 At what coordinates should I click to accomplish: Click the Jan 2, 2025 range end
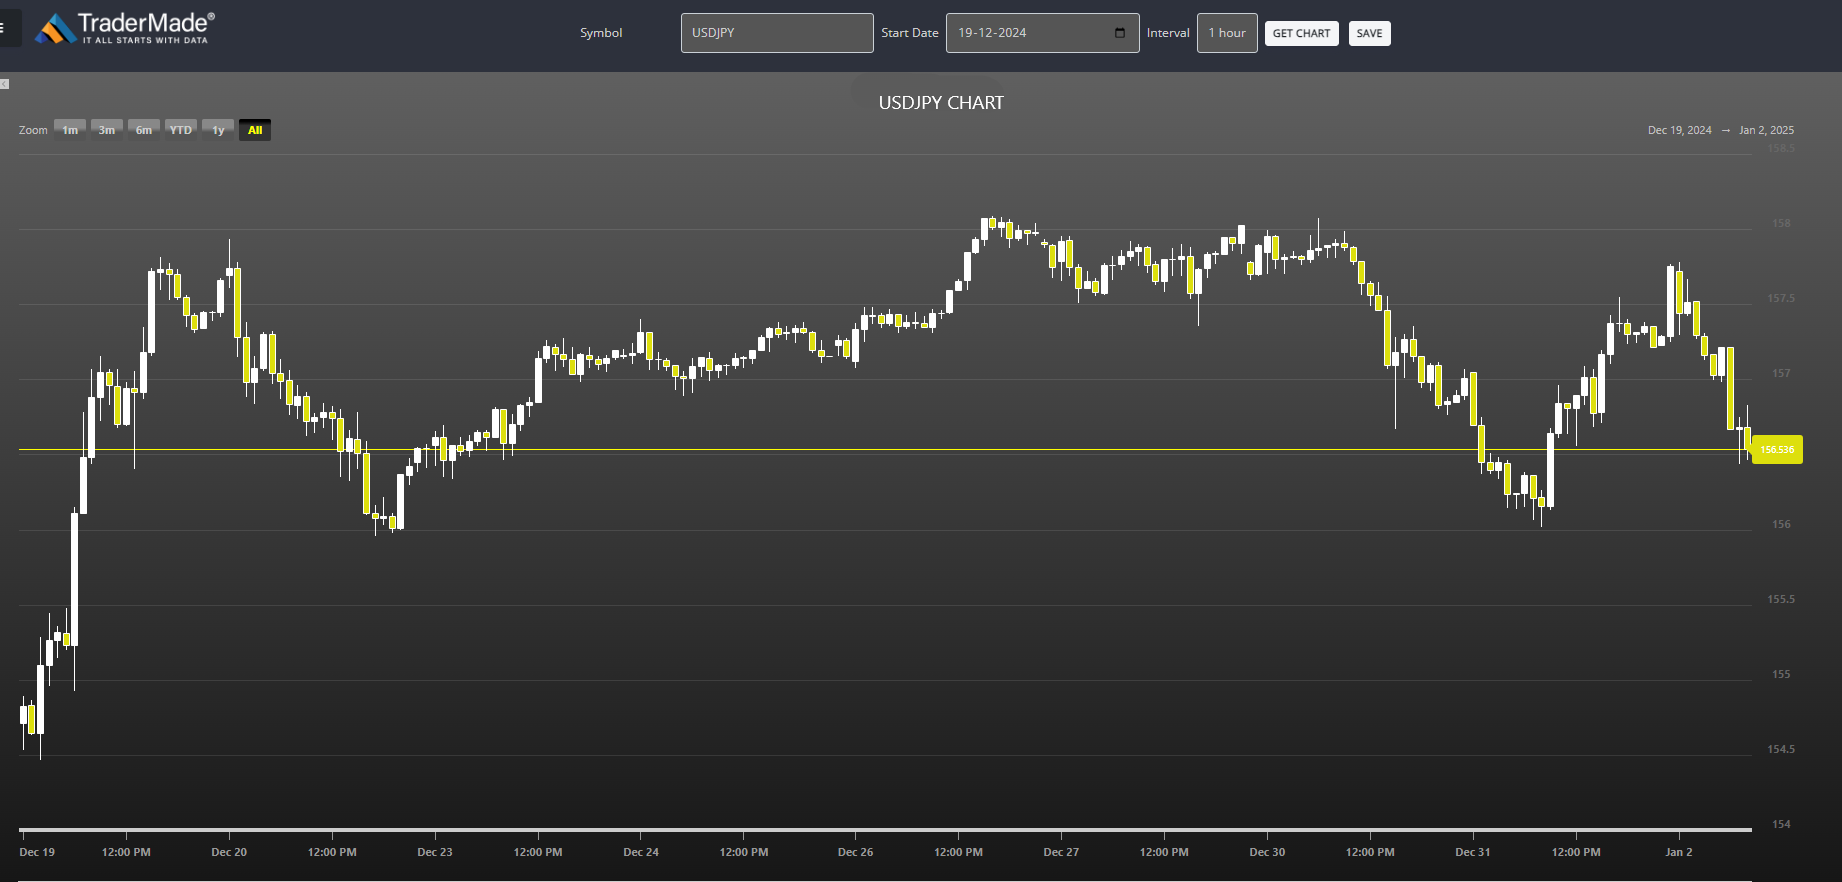pos(1766,130)
